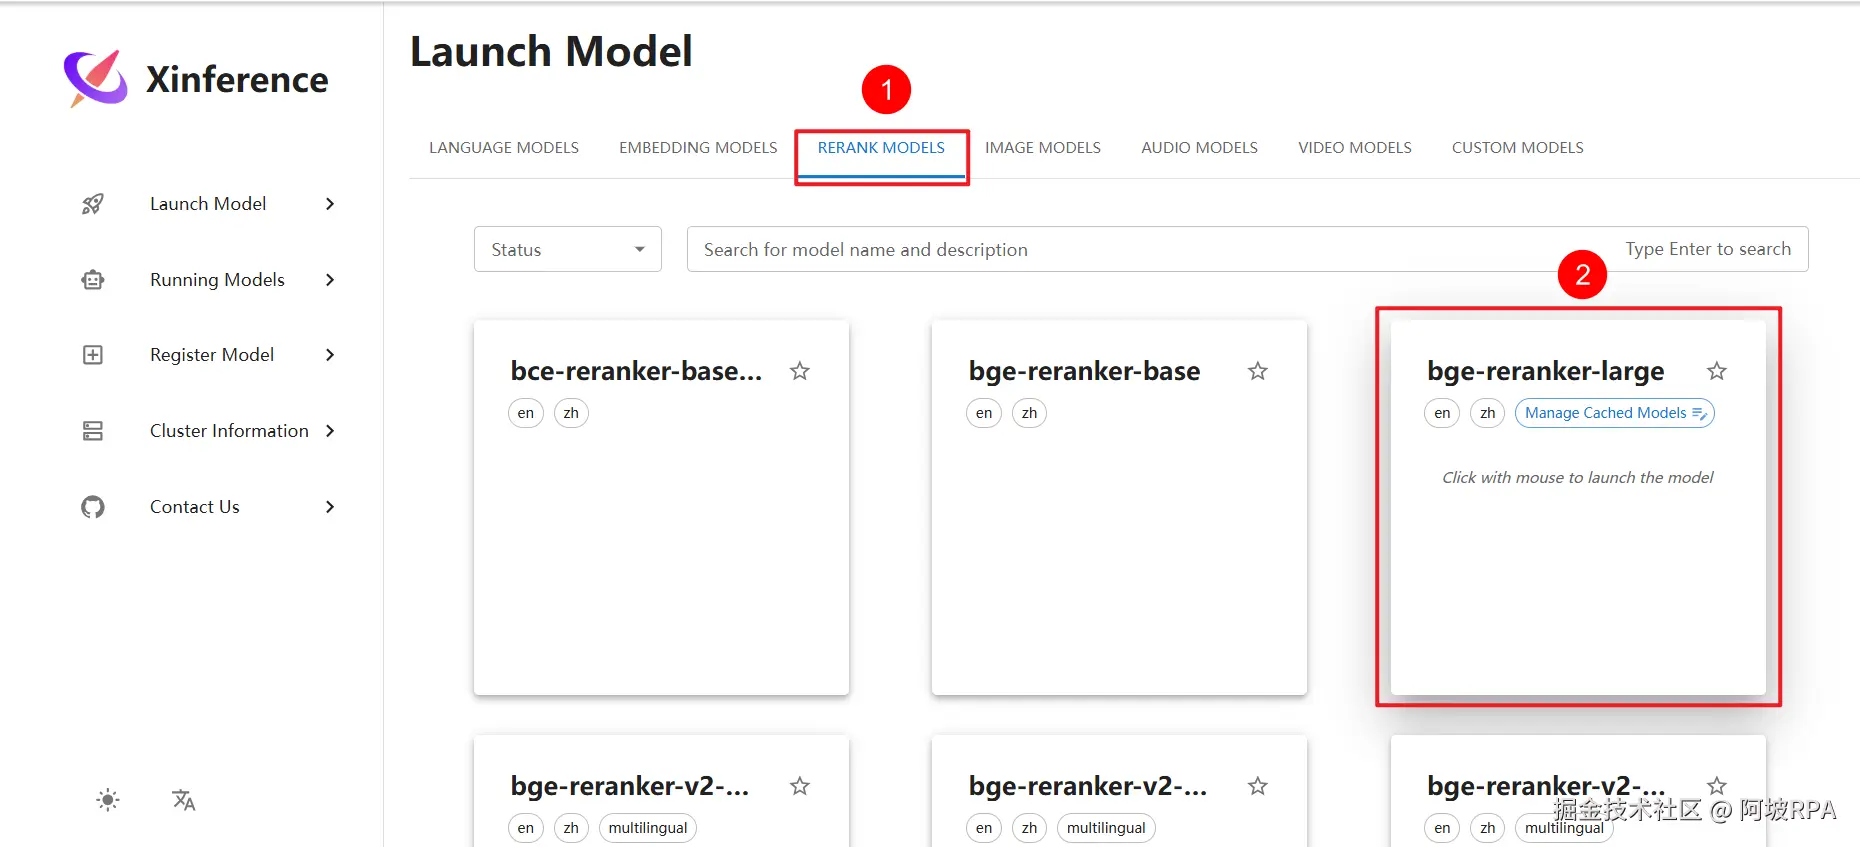The image size is (1860, 847).
Task: Open the Status filter dropdown
Action: tap(568, 249)
